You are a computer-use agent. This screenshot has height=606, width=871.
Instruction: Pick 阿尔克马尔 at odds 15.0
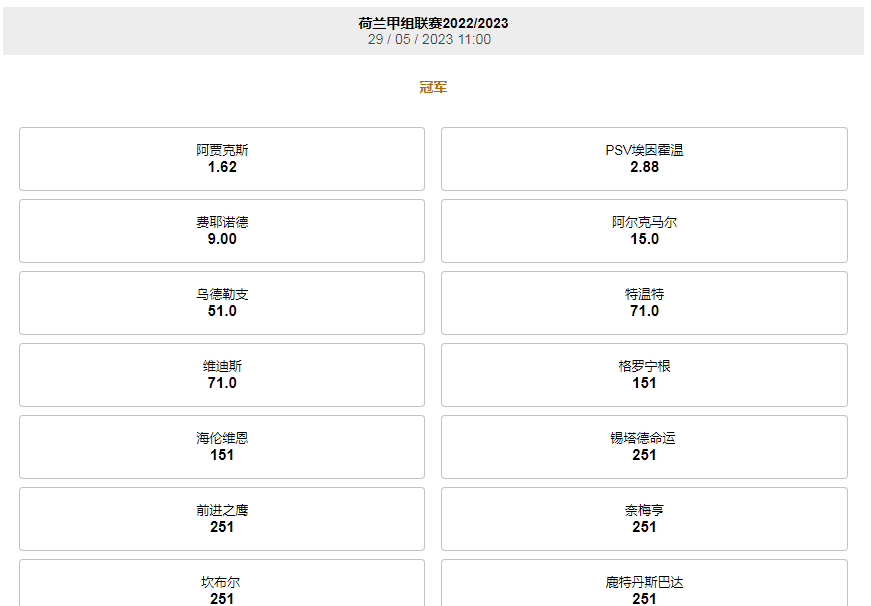click(x=648, y=230)
